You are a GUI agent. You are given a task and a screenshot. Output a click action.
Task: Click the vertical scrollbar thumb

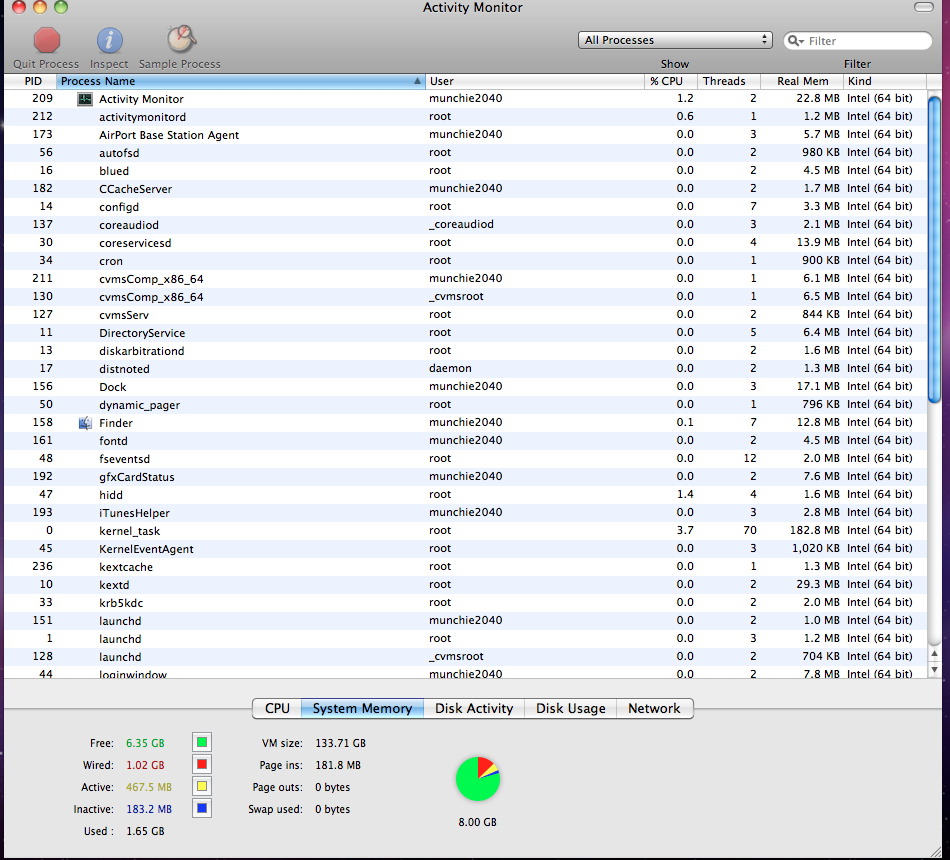coord(934,249)
